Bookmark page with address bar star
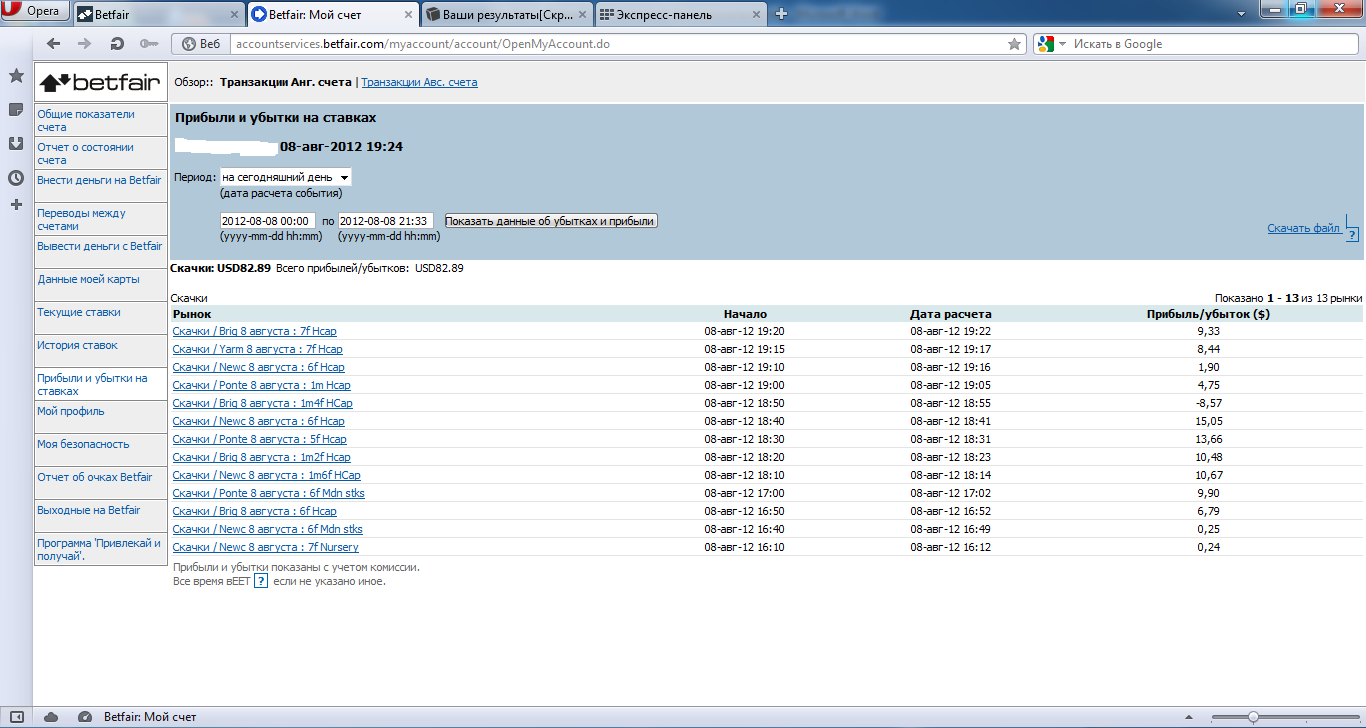1366x728 pixels. pos(1014,44)
